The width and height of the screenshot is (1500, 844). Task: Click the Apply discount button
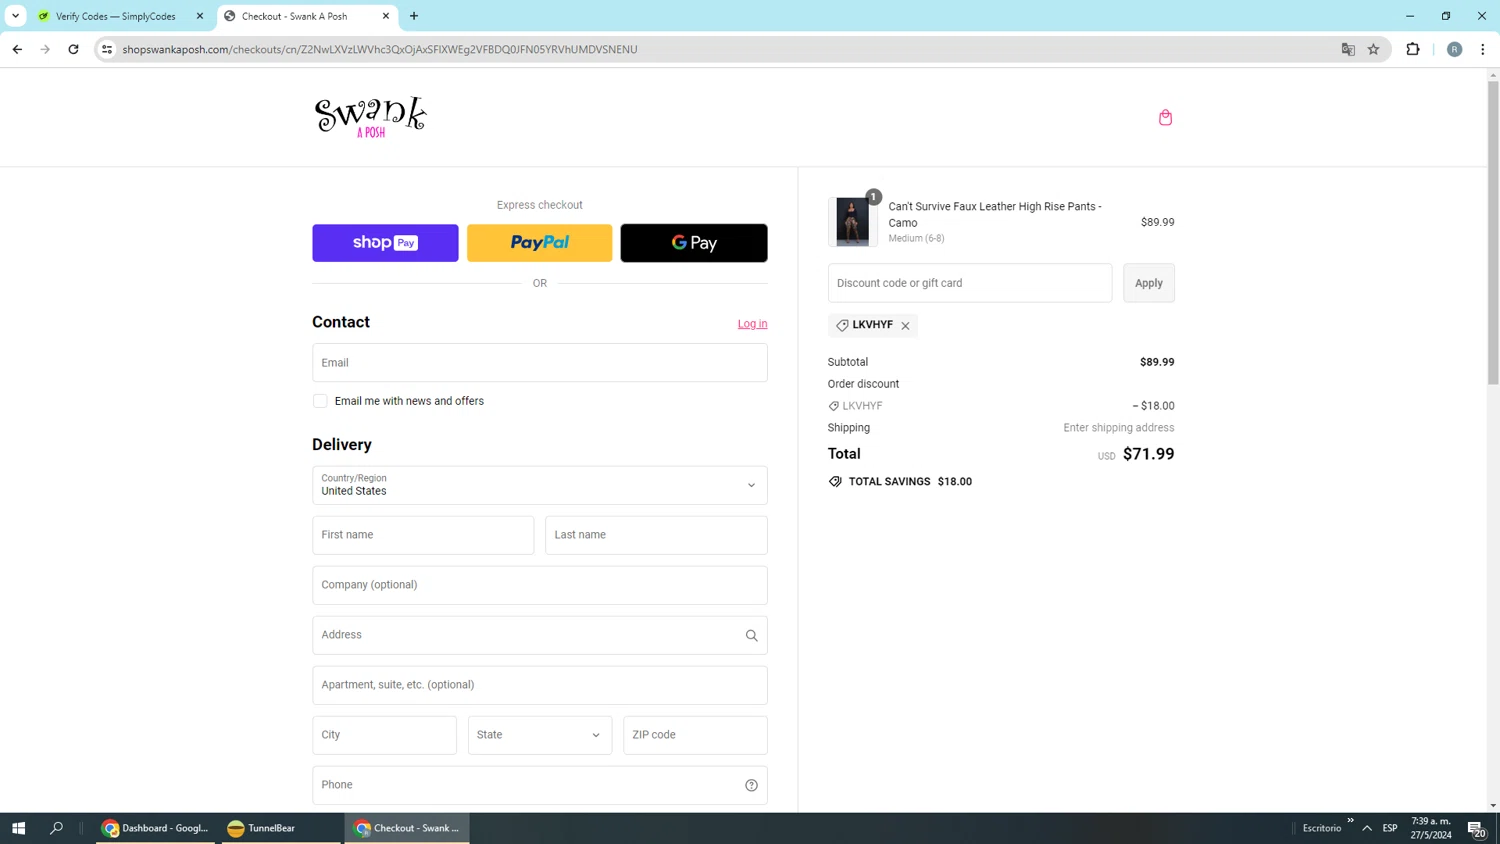[1149, 283]
